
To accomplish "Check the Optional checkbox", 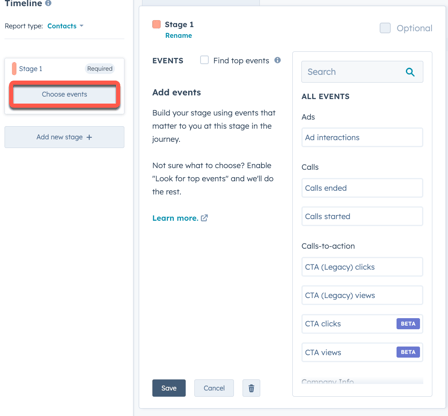I will tap(385, 28).
